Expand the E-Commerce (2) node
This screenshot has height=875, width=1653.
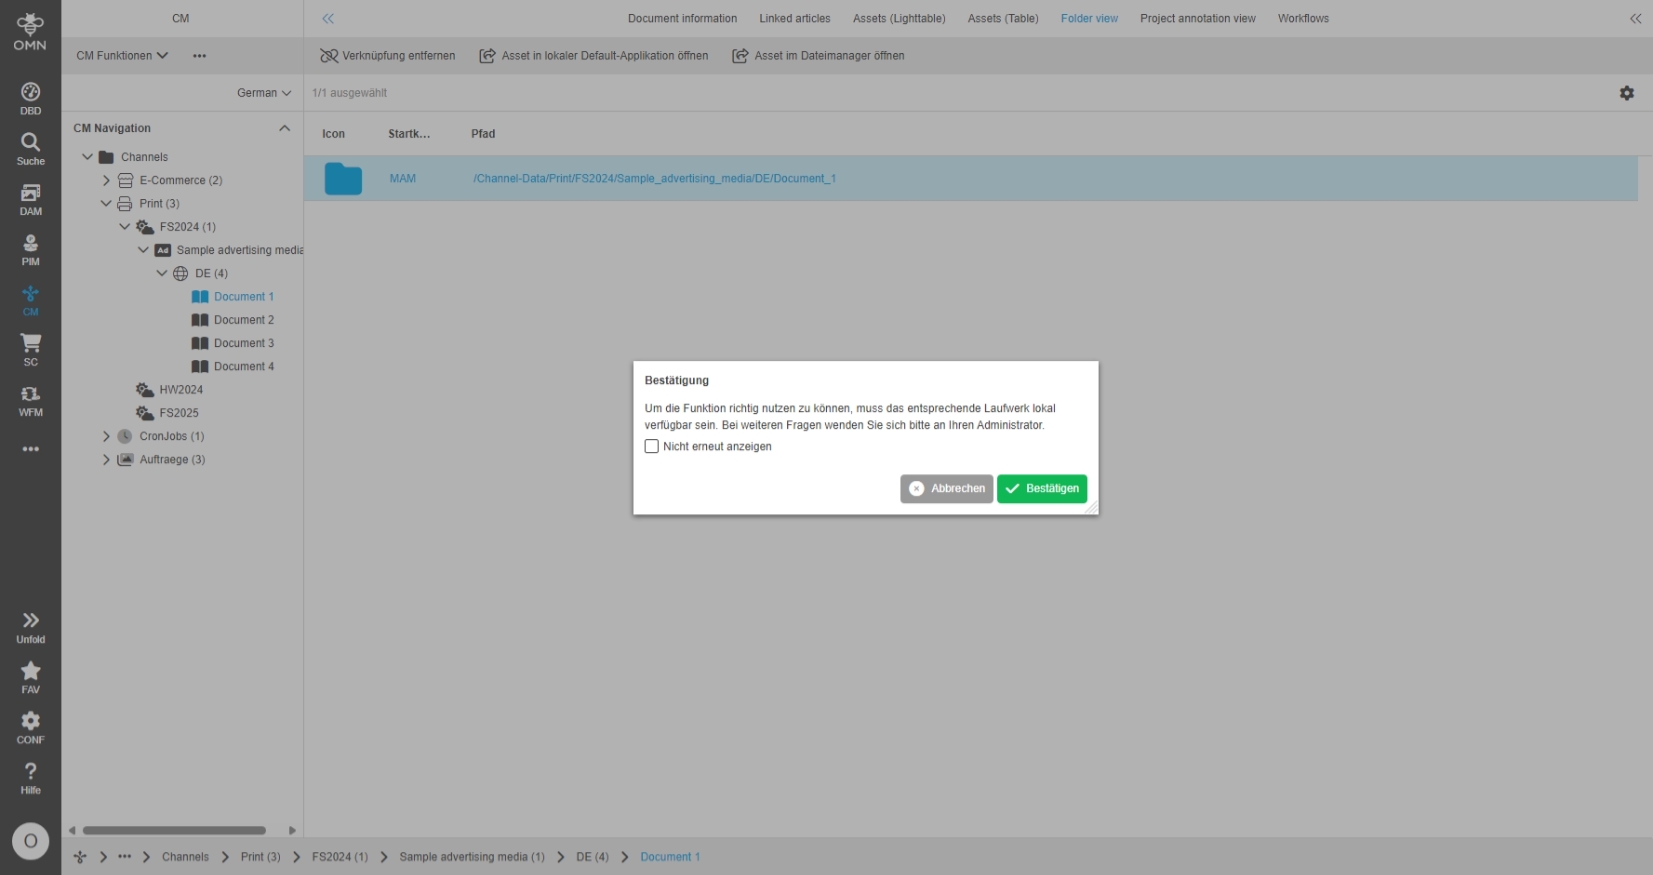(x=106, y=180)
